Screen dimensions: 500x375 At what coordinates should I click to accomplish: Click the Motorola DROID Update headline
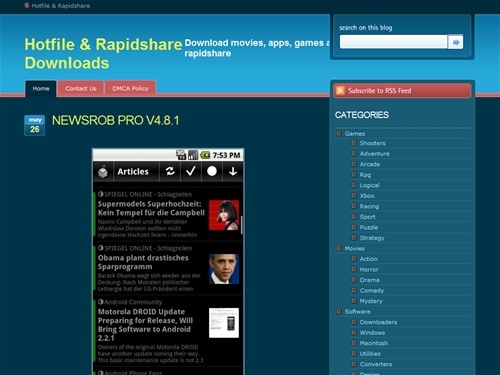(x=145, y=325)
